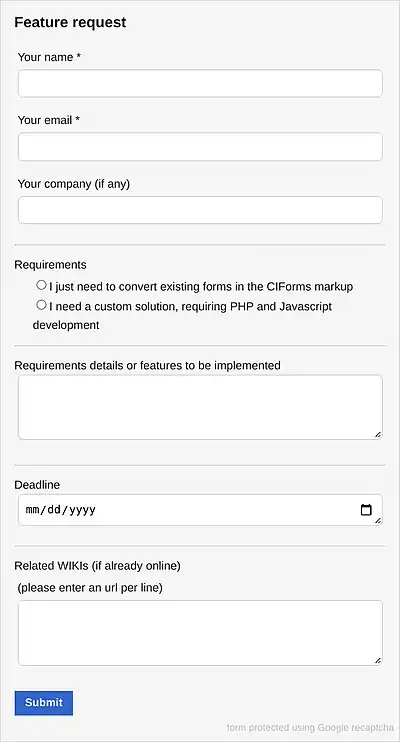400x742 pixels.
Task: Select the yyyy year part of Deadline
Action: click(82, 510)
